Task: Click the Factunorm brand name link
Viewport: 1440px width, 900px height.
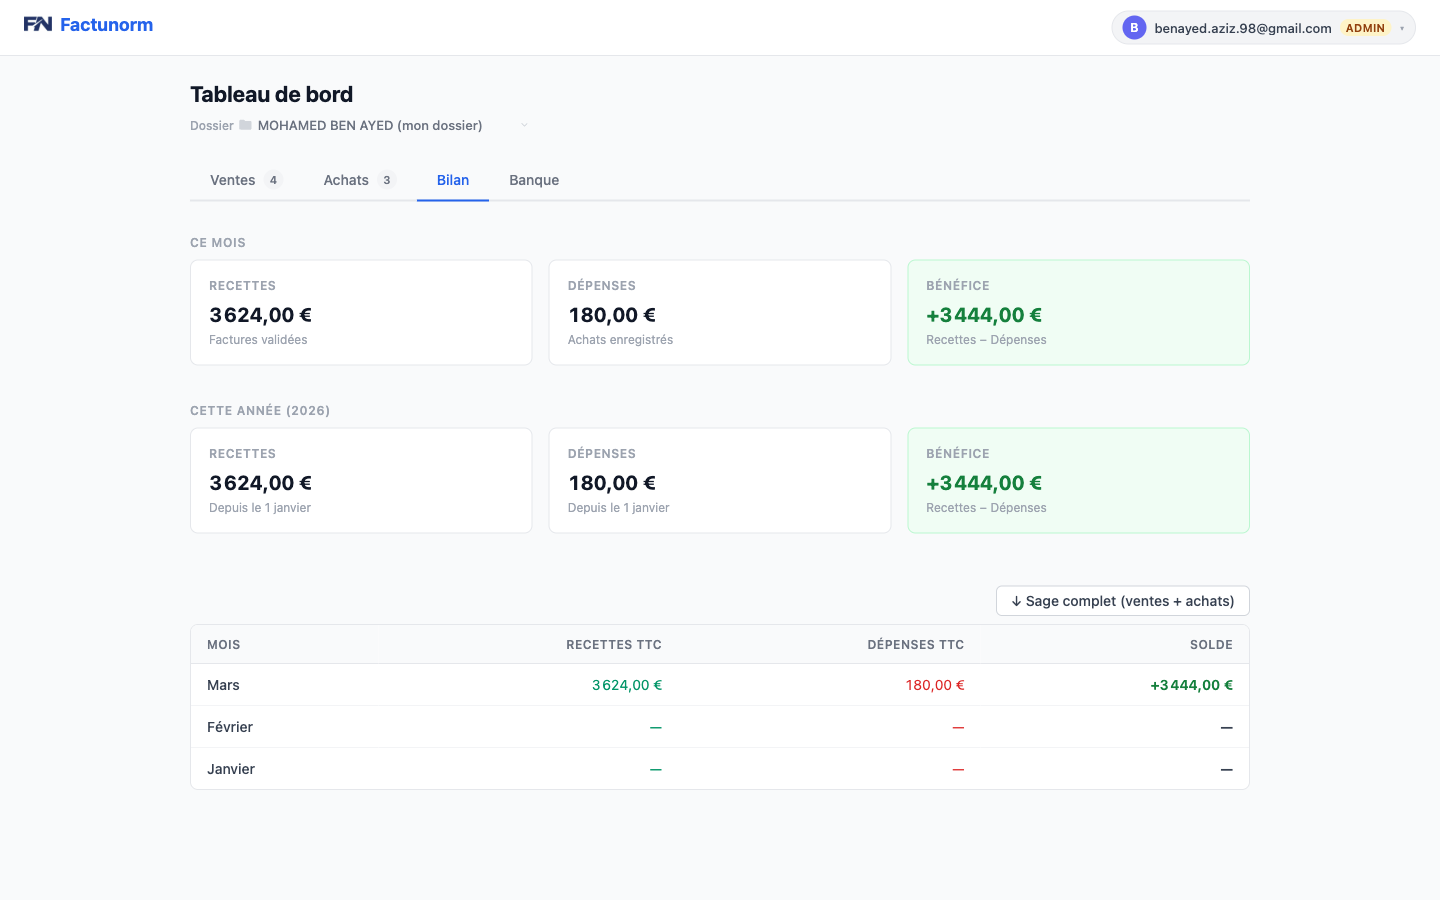Action: click(106, 24)
